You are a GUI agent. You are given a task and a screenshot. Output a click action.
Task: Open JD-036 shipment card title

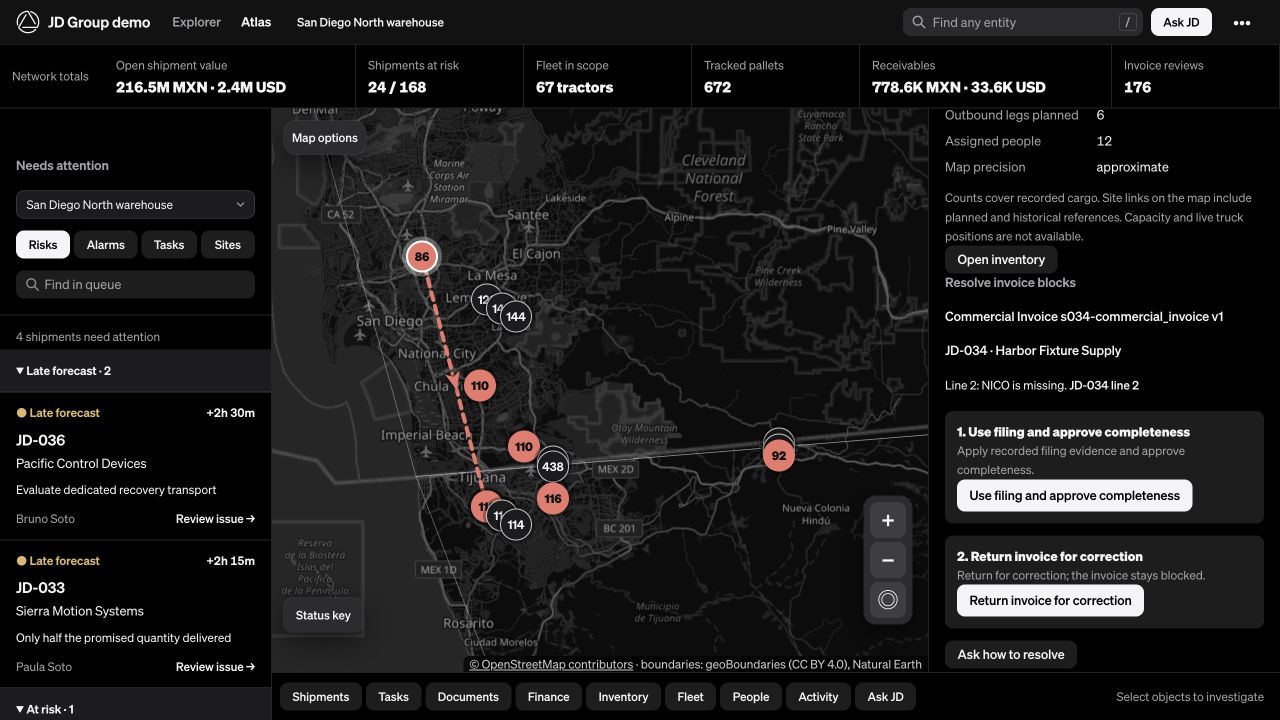[41, 440]
